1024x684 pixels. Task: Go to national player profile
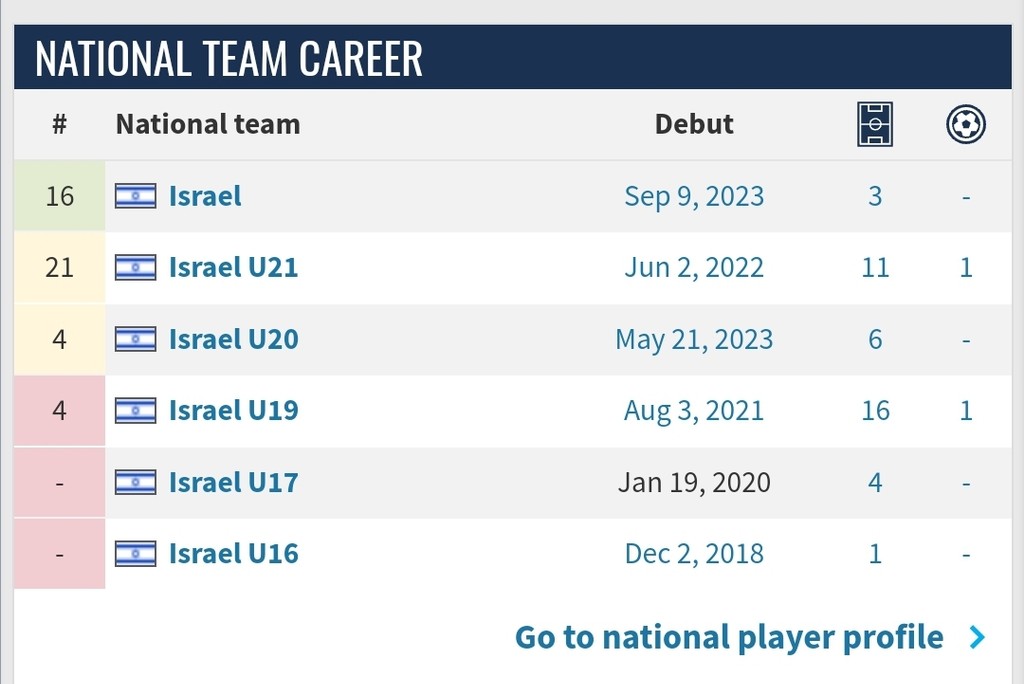coord(729,637)
